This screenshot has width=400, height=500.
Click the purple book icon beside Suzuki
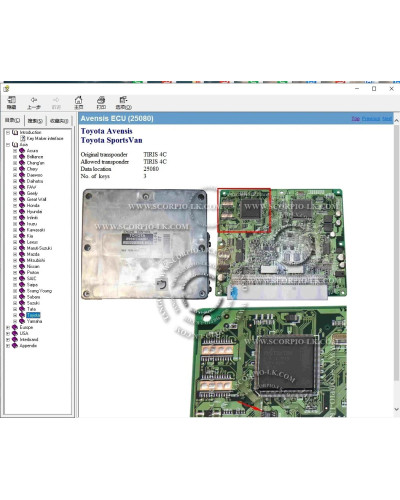[22, 303]
